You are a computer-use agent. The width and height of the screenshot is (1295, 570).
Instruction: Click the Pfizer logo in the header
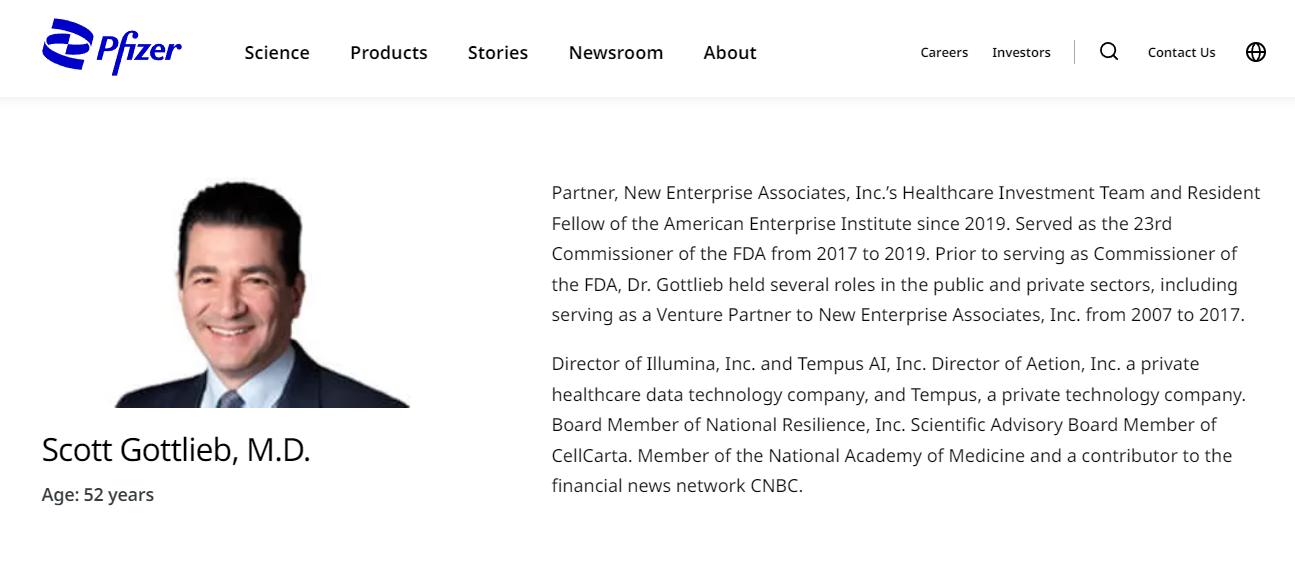112,48
